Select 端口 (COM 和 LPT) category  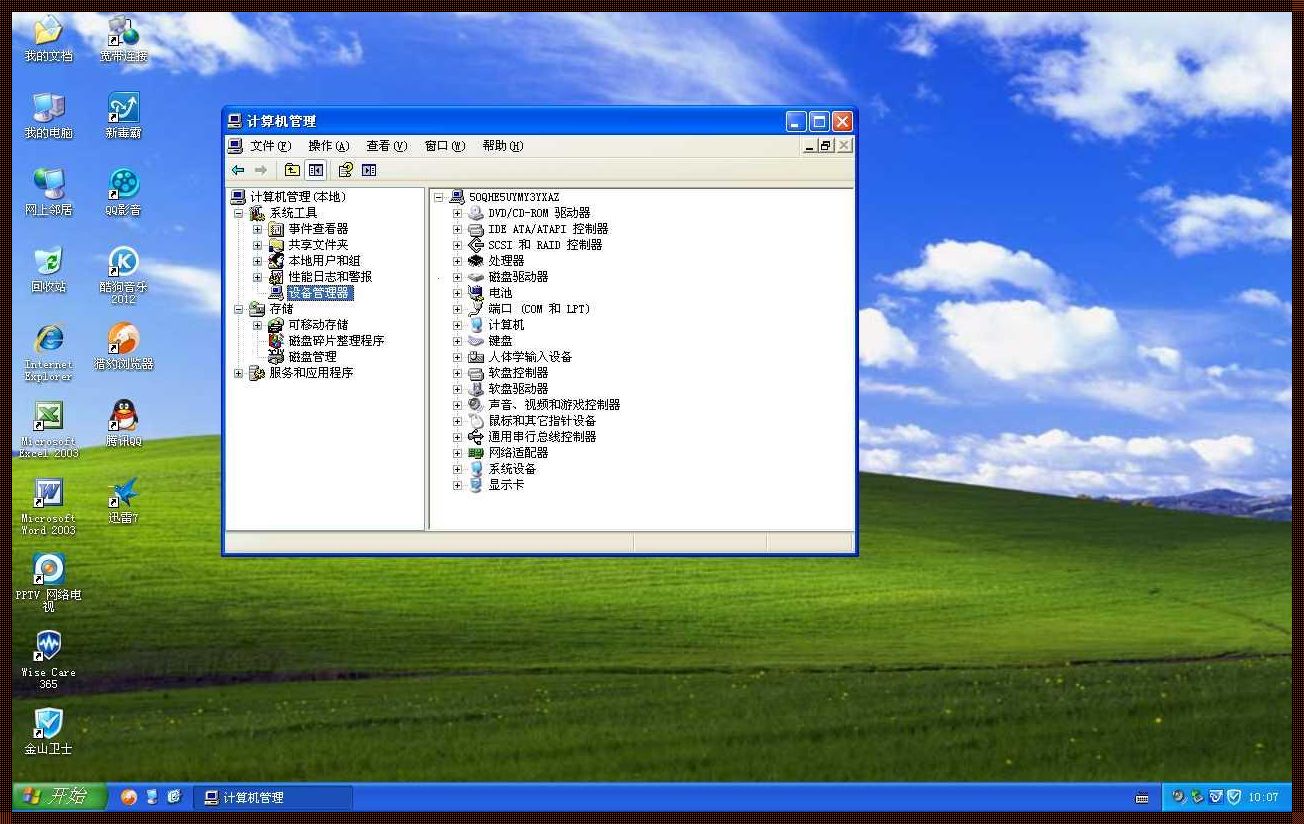(539, 309)
